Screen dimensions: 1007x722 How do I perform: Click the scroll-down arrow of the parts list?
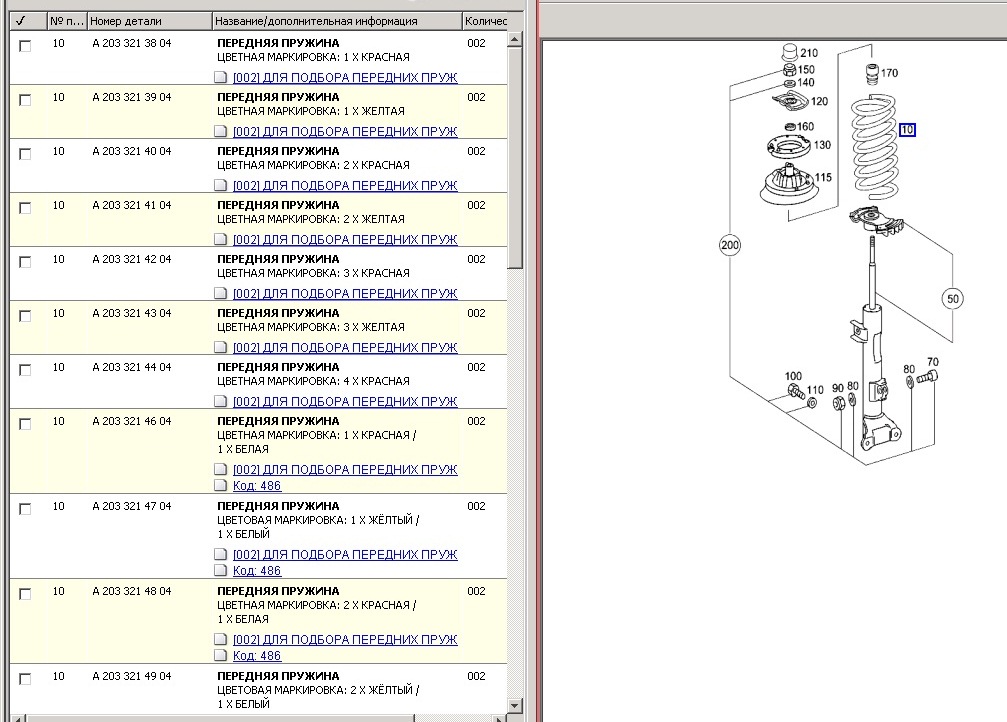click(x=515, y=703)
